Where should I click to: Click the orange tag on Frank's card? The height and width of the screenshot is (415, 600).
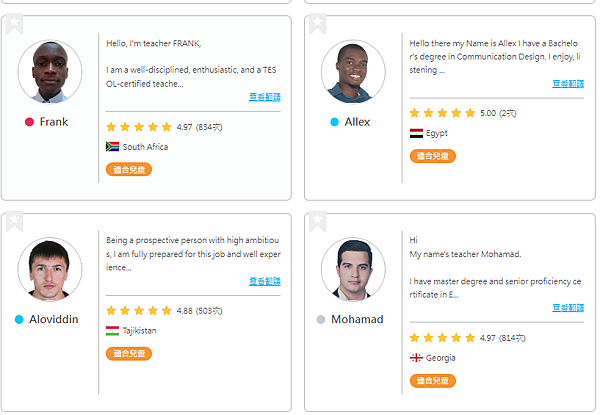pyautogui.click(x=128, y=170)
